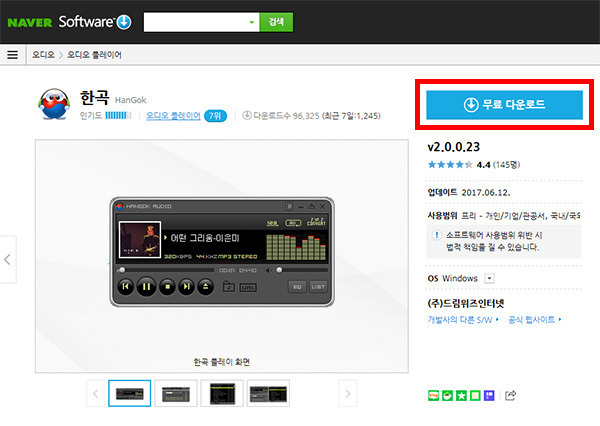Click the HanGok app mascot icon
This screenshot has height=426, width=600.
(x=54, y=104)
